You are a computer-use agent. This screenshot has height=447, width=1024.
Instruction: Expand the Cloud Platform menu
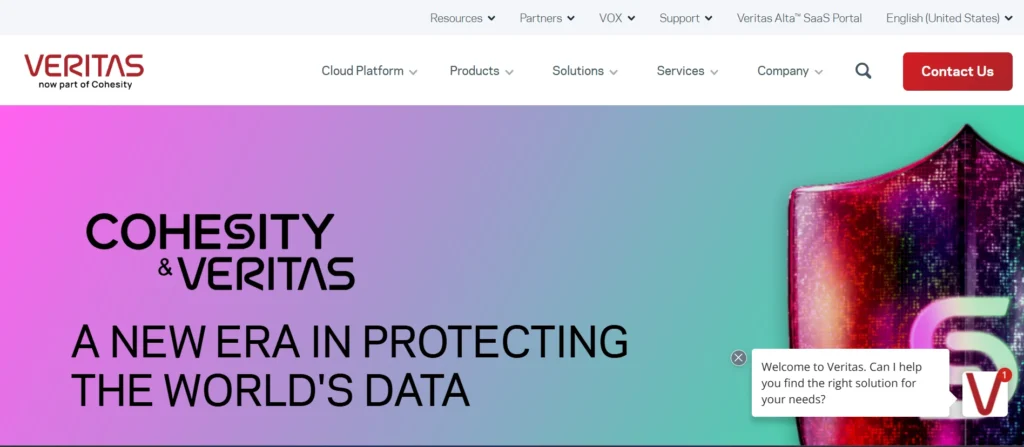pyautogui.click(x=370, y=71)
